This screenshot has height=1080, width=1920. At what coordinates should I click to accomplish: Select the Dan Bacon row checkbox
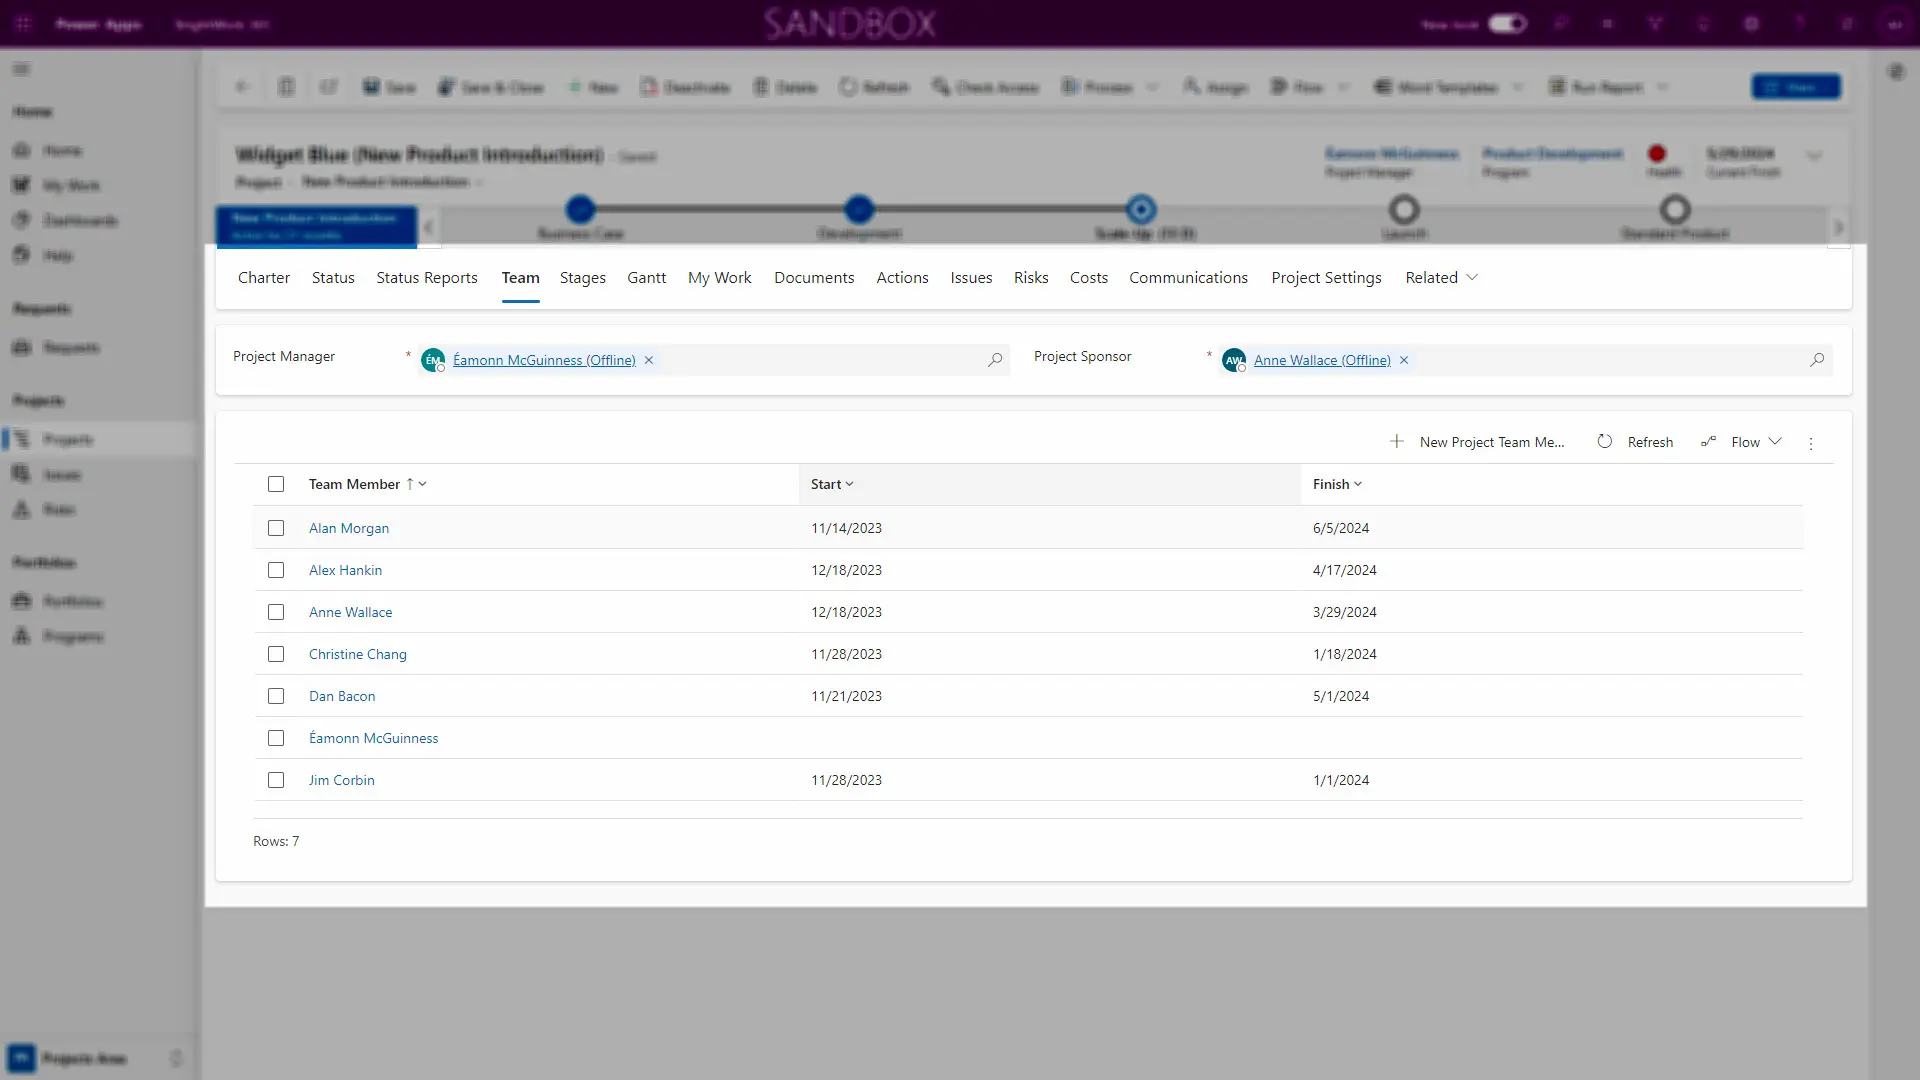[276, 696]
